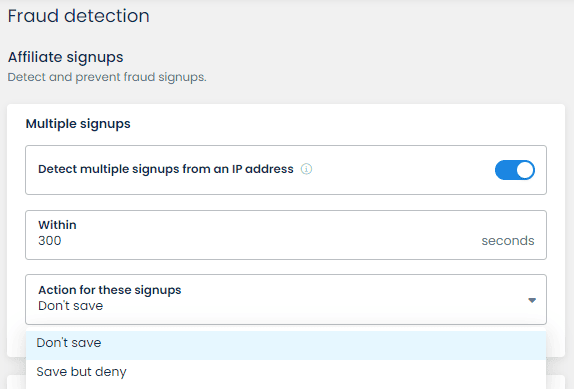Click the white knob of the blue switch

click(x=525, y=170)
